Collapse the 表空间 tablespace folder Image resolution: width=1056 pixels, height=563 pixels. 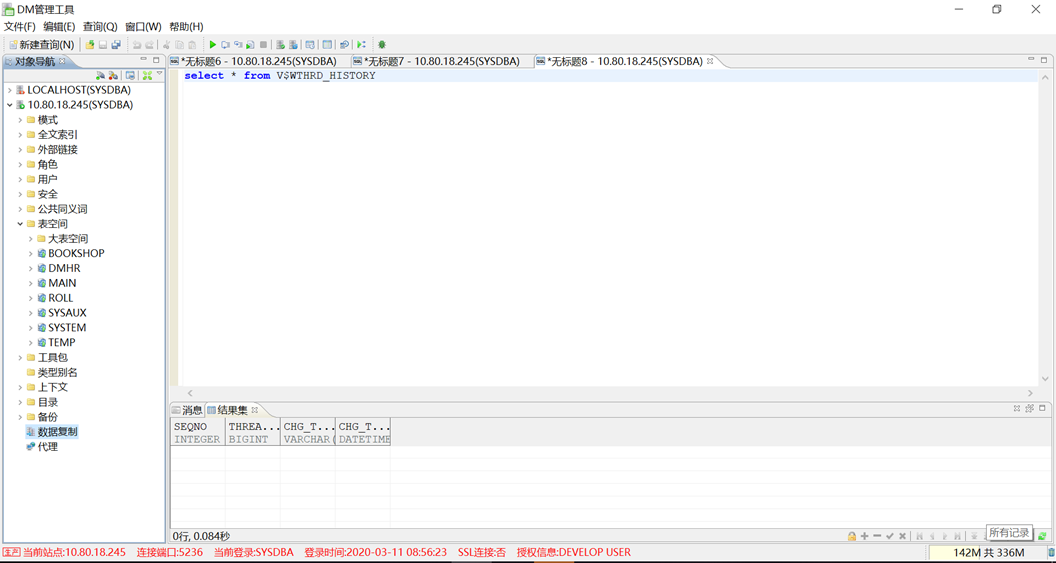coord(20,224)
